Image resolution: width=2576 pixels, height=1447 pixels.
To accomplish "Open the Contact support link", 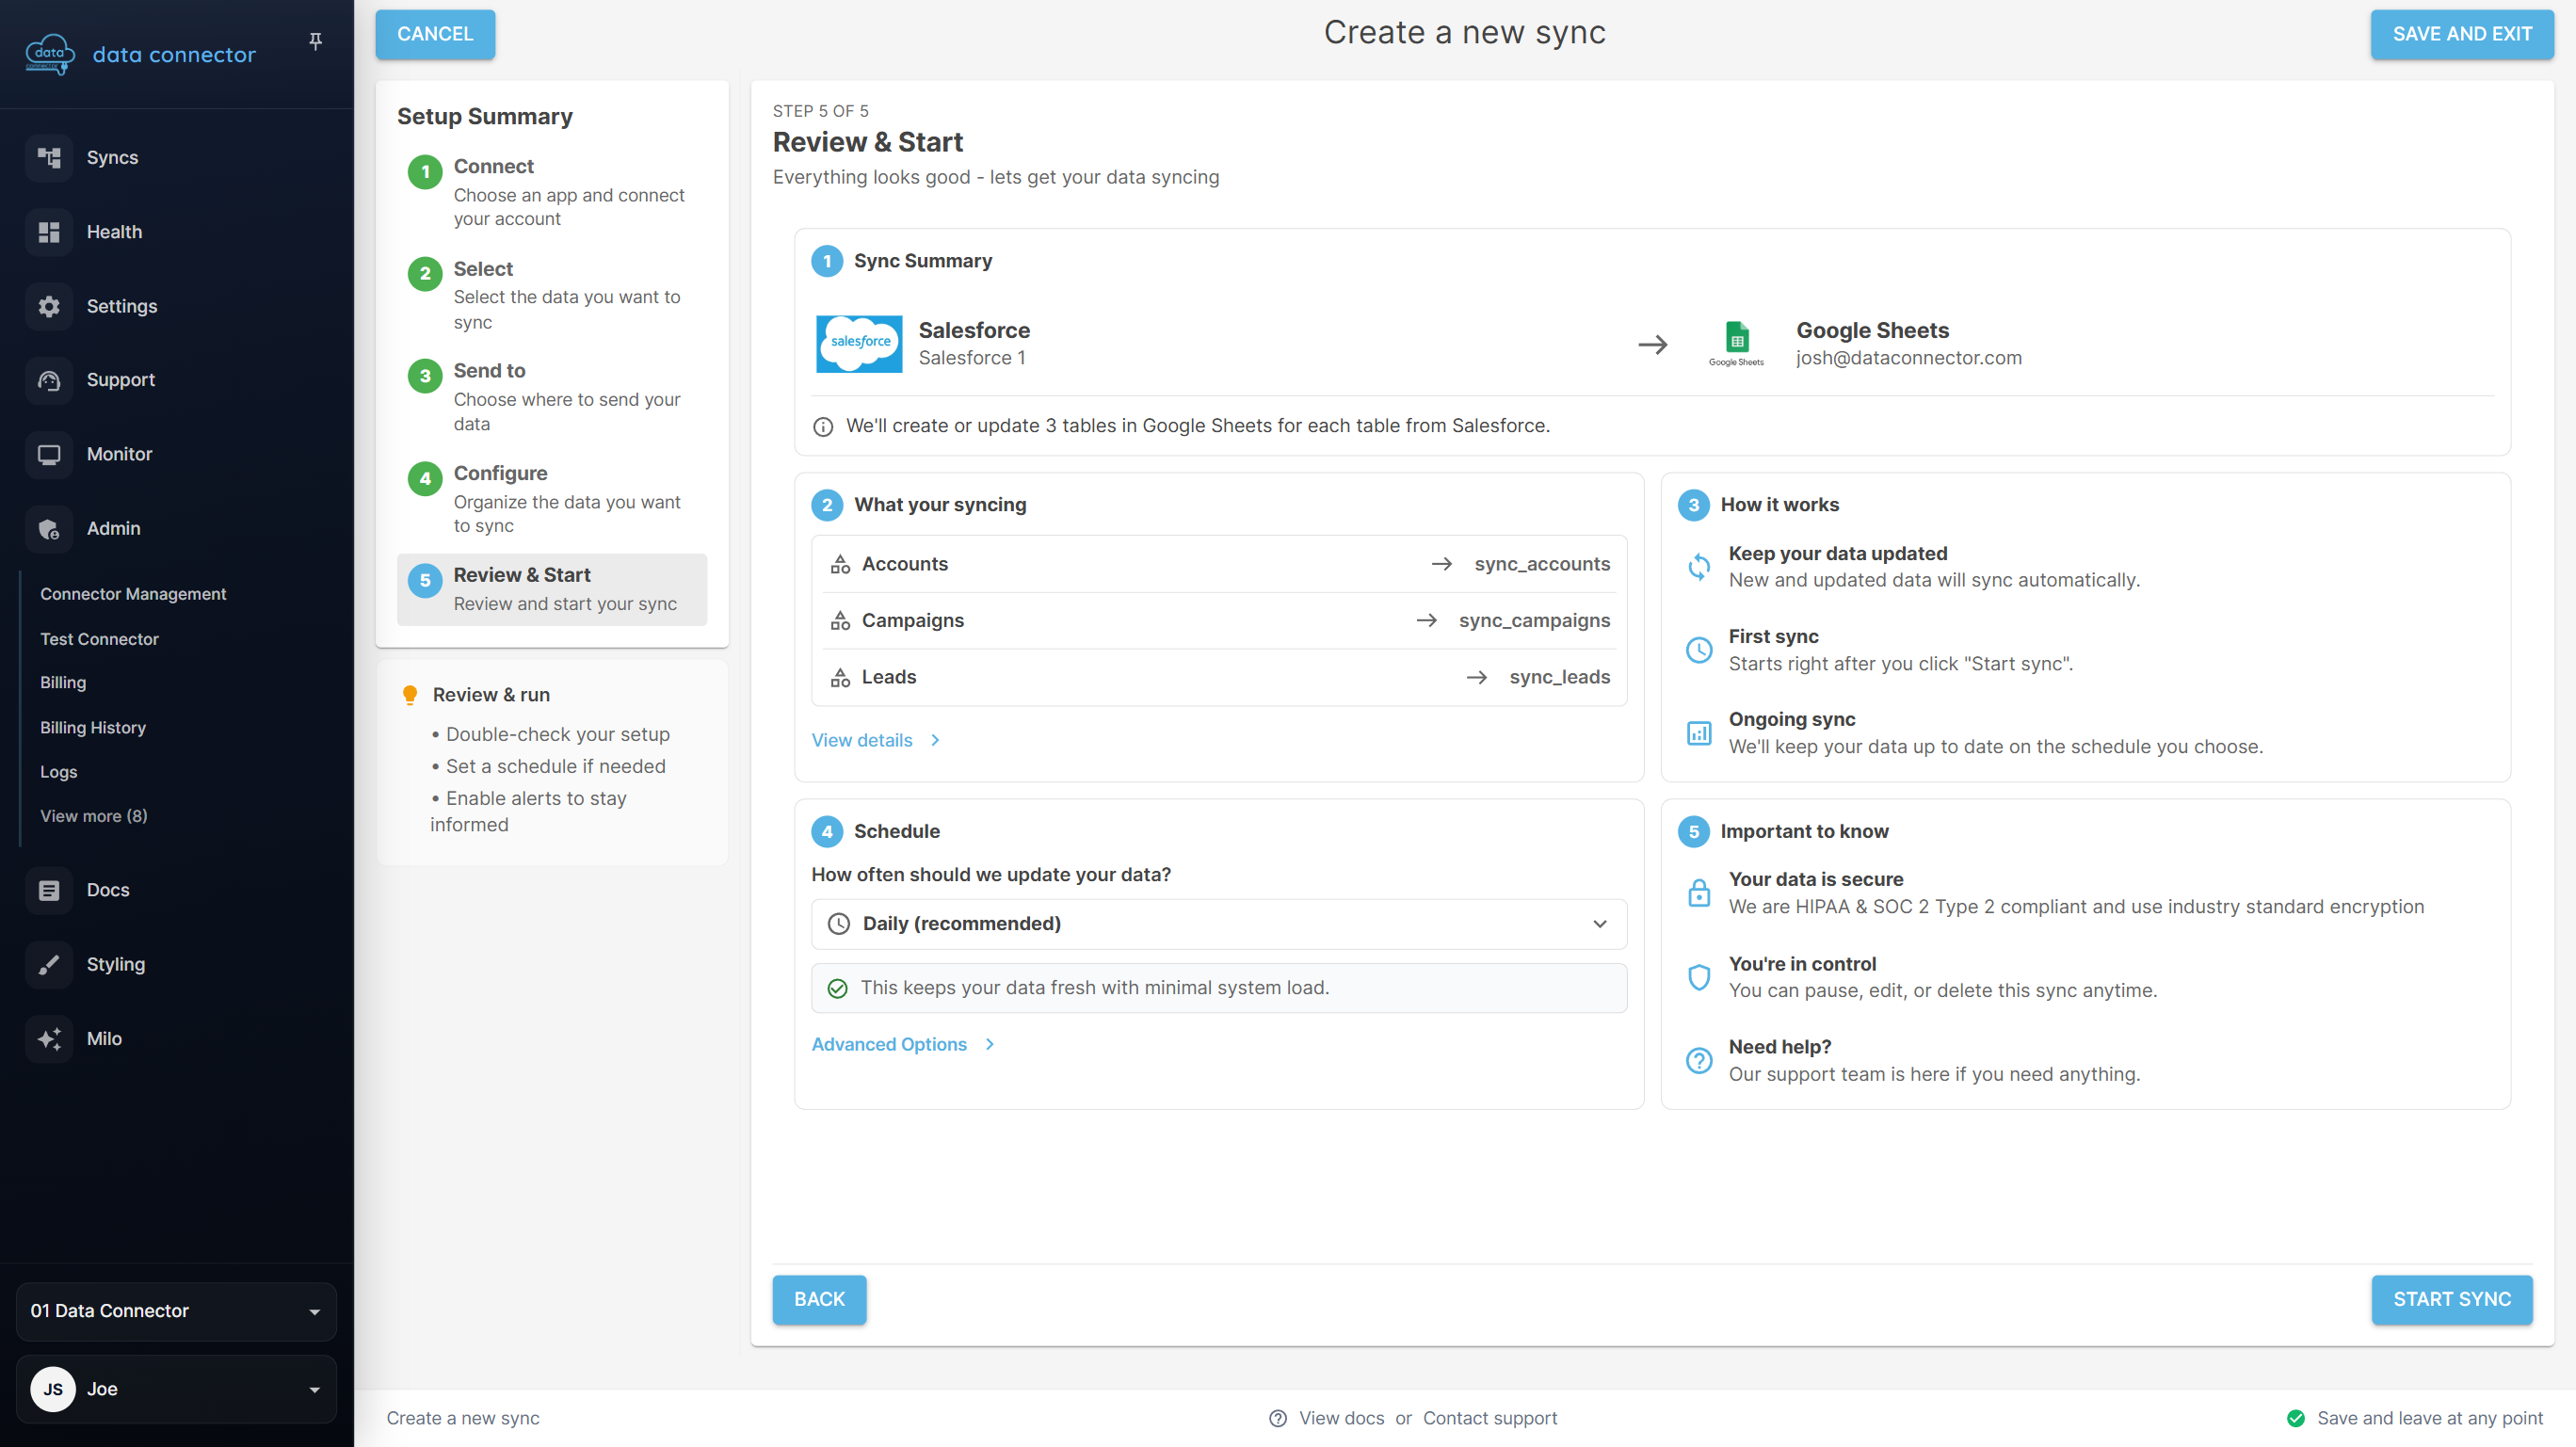I will [x=1490, y=1418].
